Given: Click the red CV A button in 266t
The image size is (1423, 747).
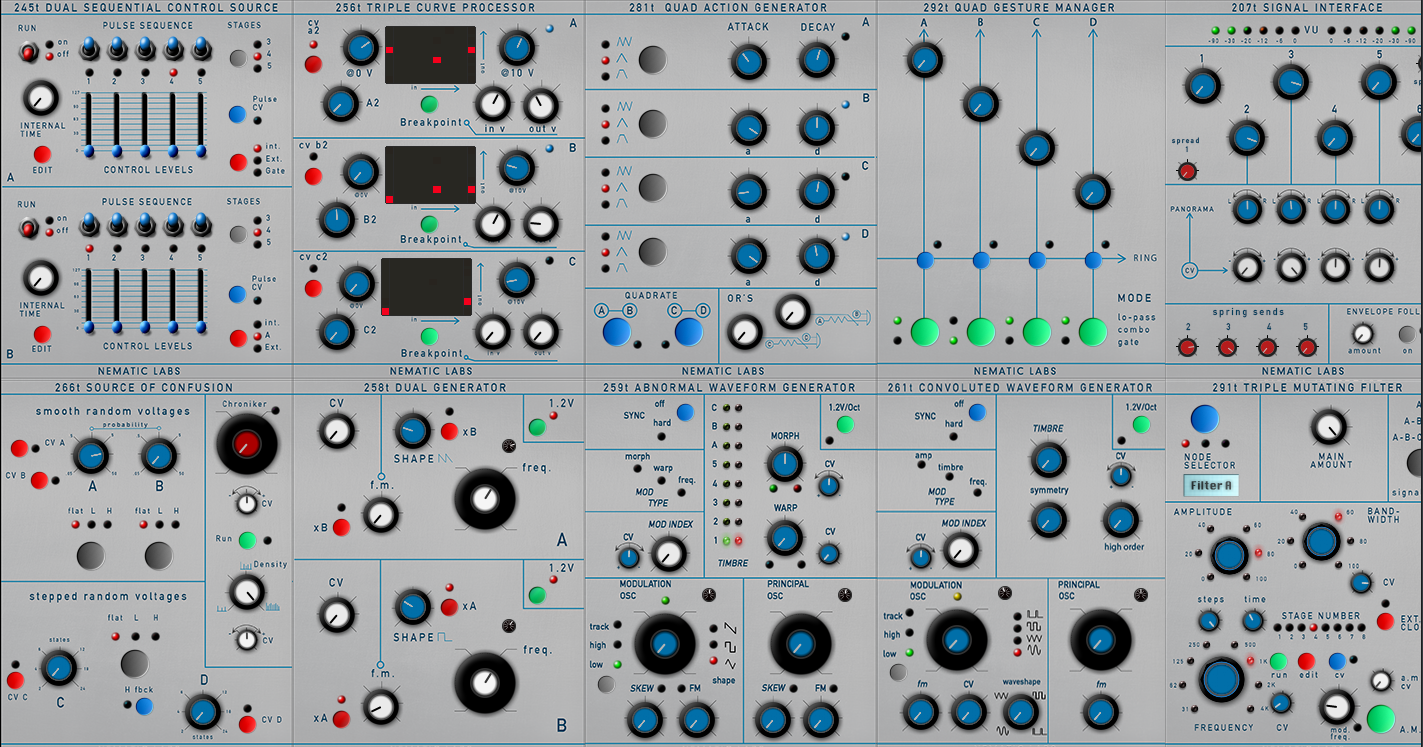Looking at the screenshot, I should pos(18,448).
